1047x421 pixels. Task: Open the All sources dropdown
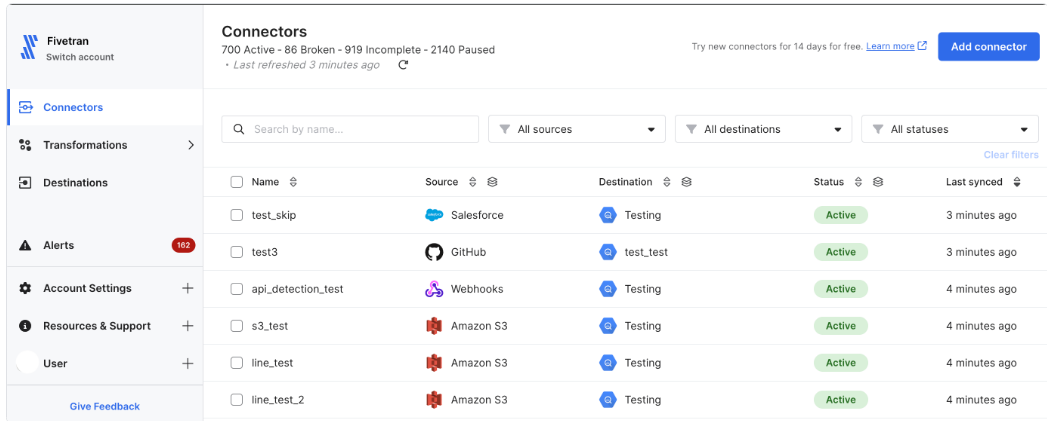pos(577,129)
